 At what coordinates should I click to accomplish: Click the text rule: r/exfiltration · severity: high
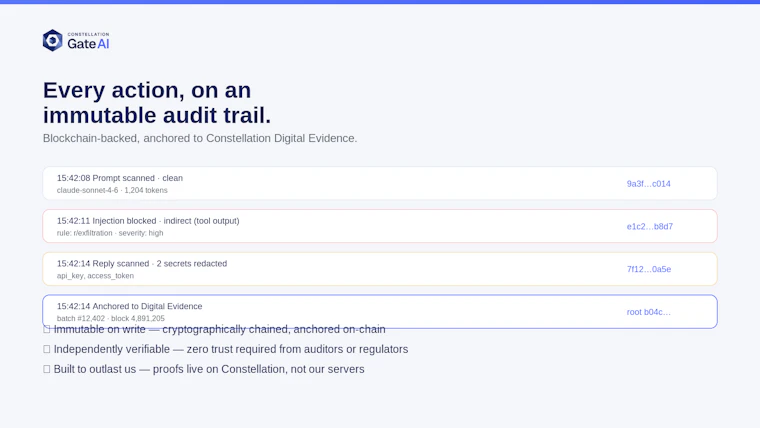[x=110, y=233]
